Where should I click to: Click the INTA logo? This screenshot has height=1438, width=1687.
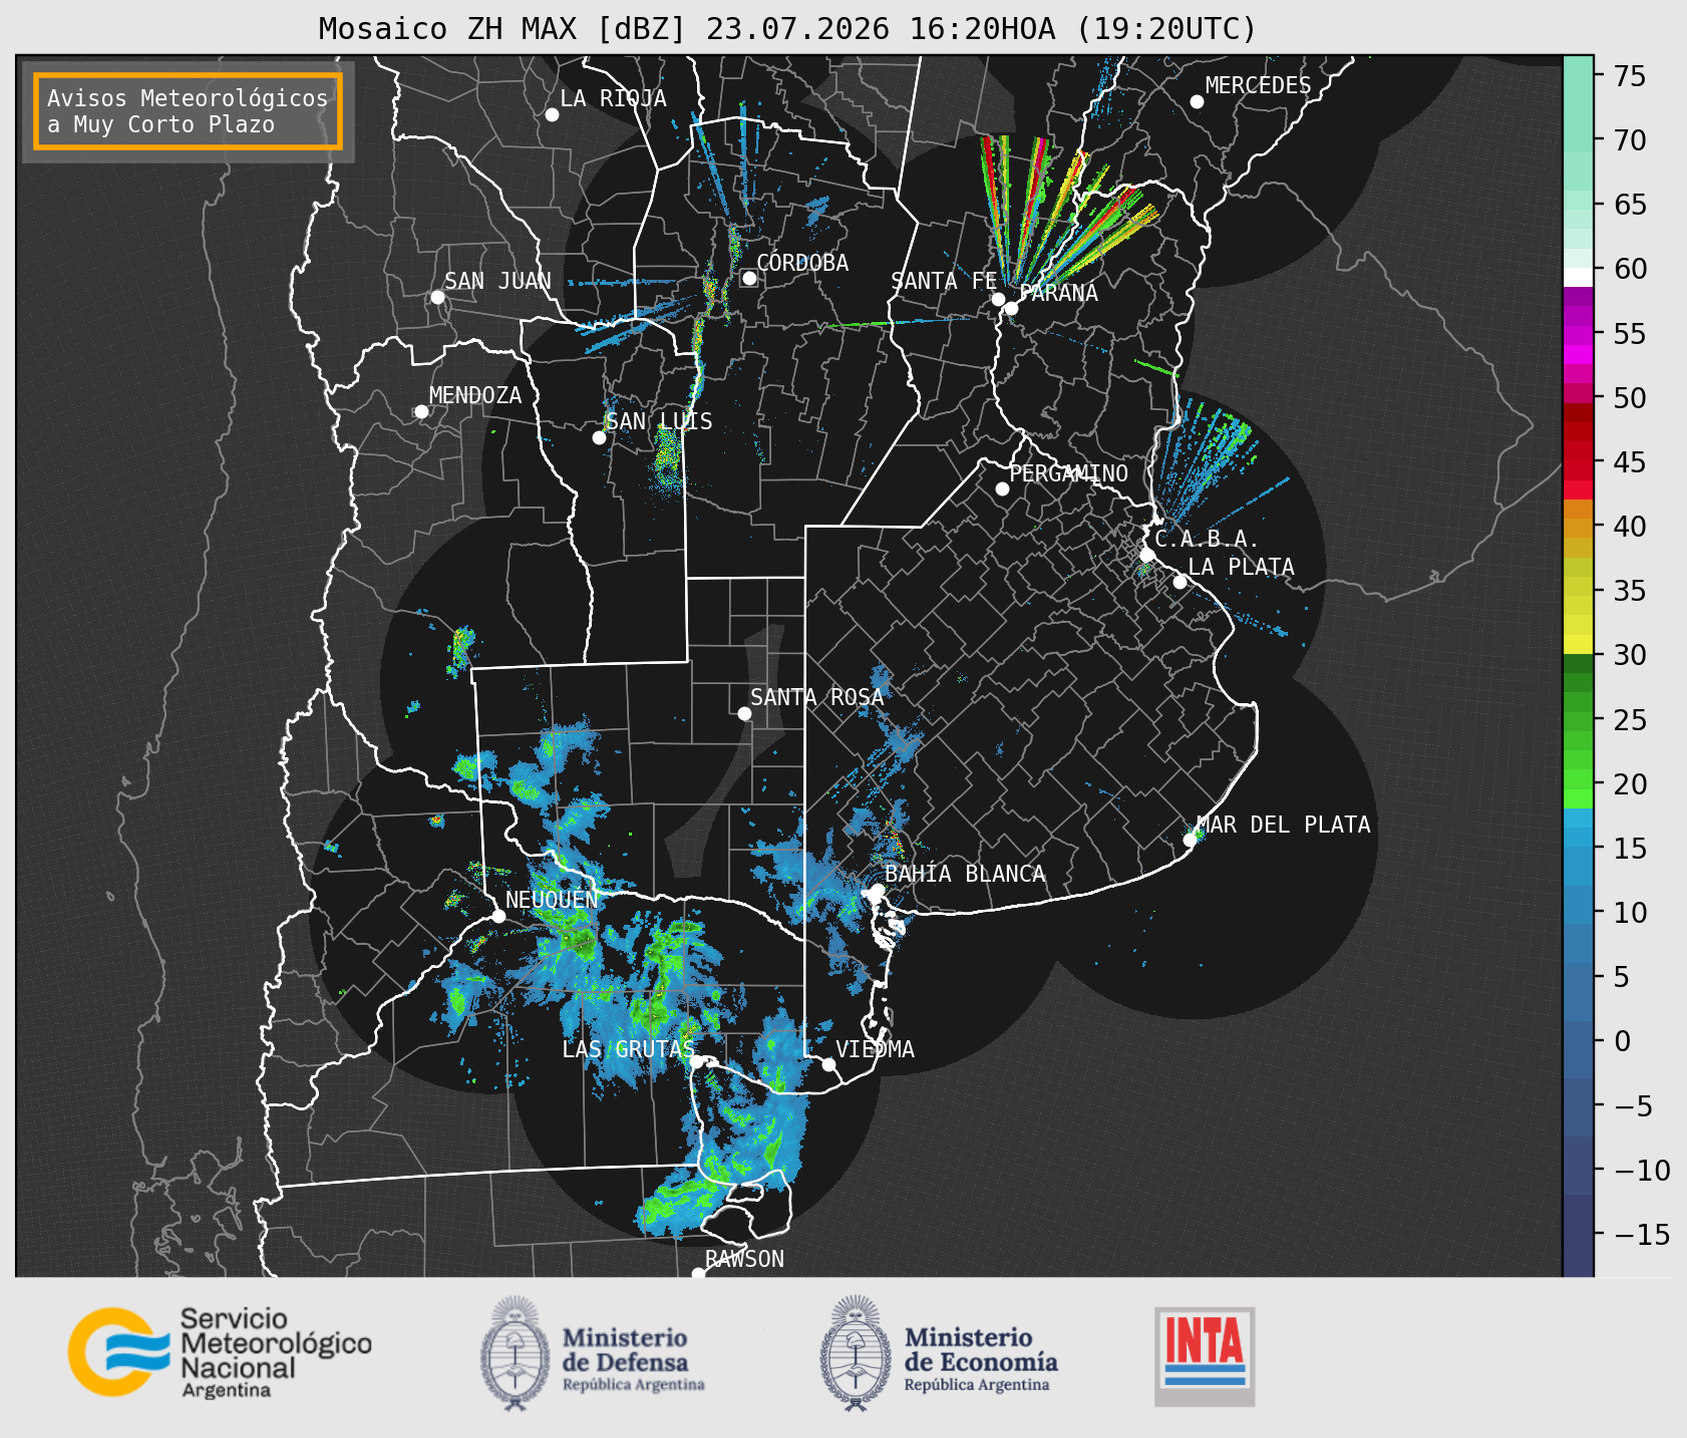1204,1356
